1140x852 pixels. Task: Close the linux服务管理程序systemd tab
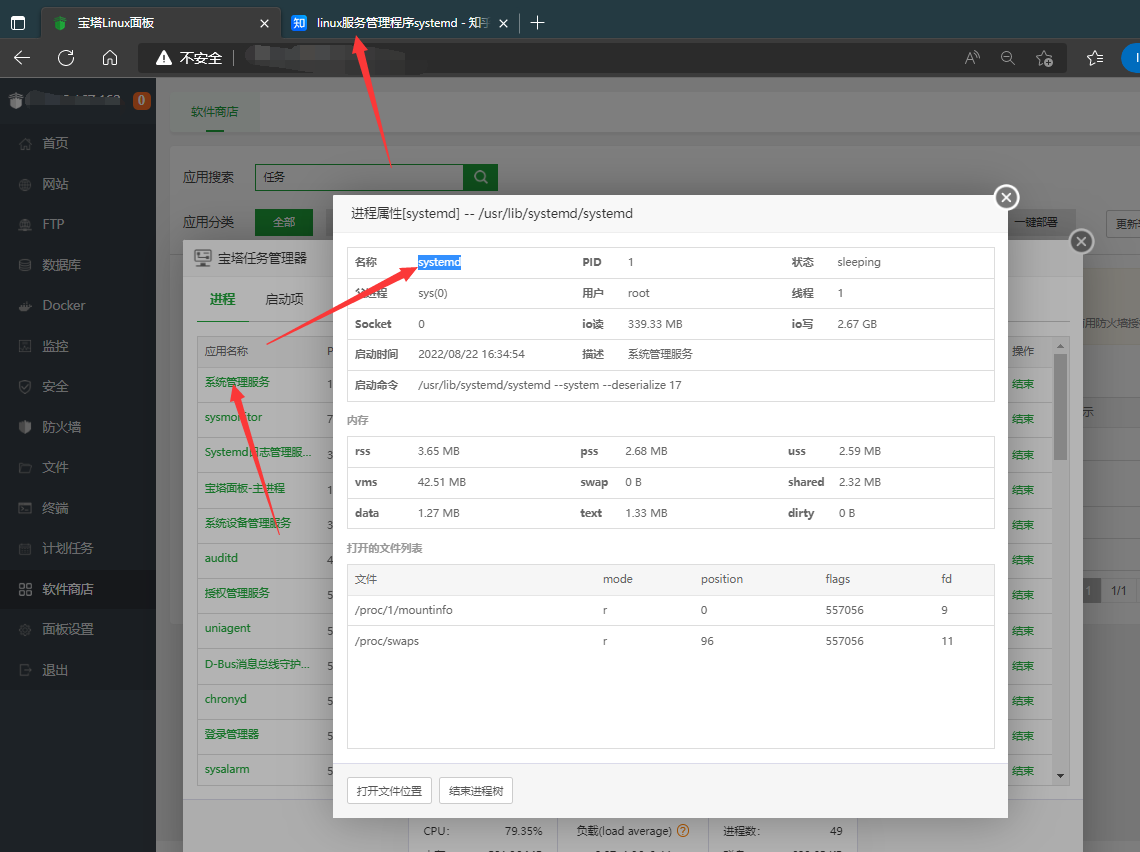click(x=503, y=23)
